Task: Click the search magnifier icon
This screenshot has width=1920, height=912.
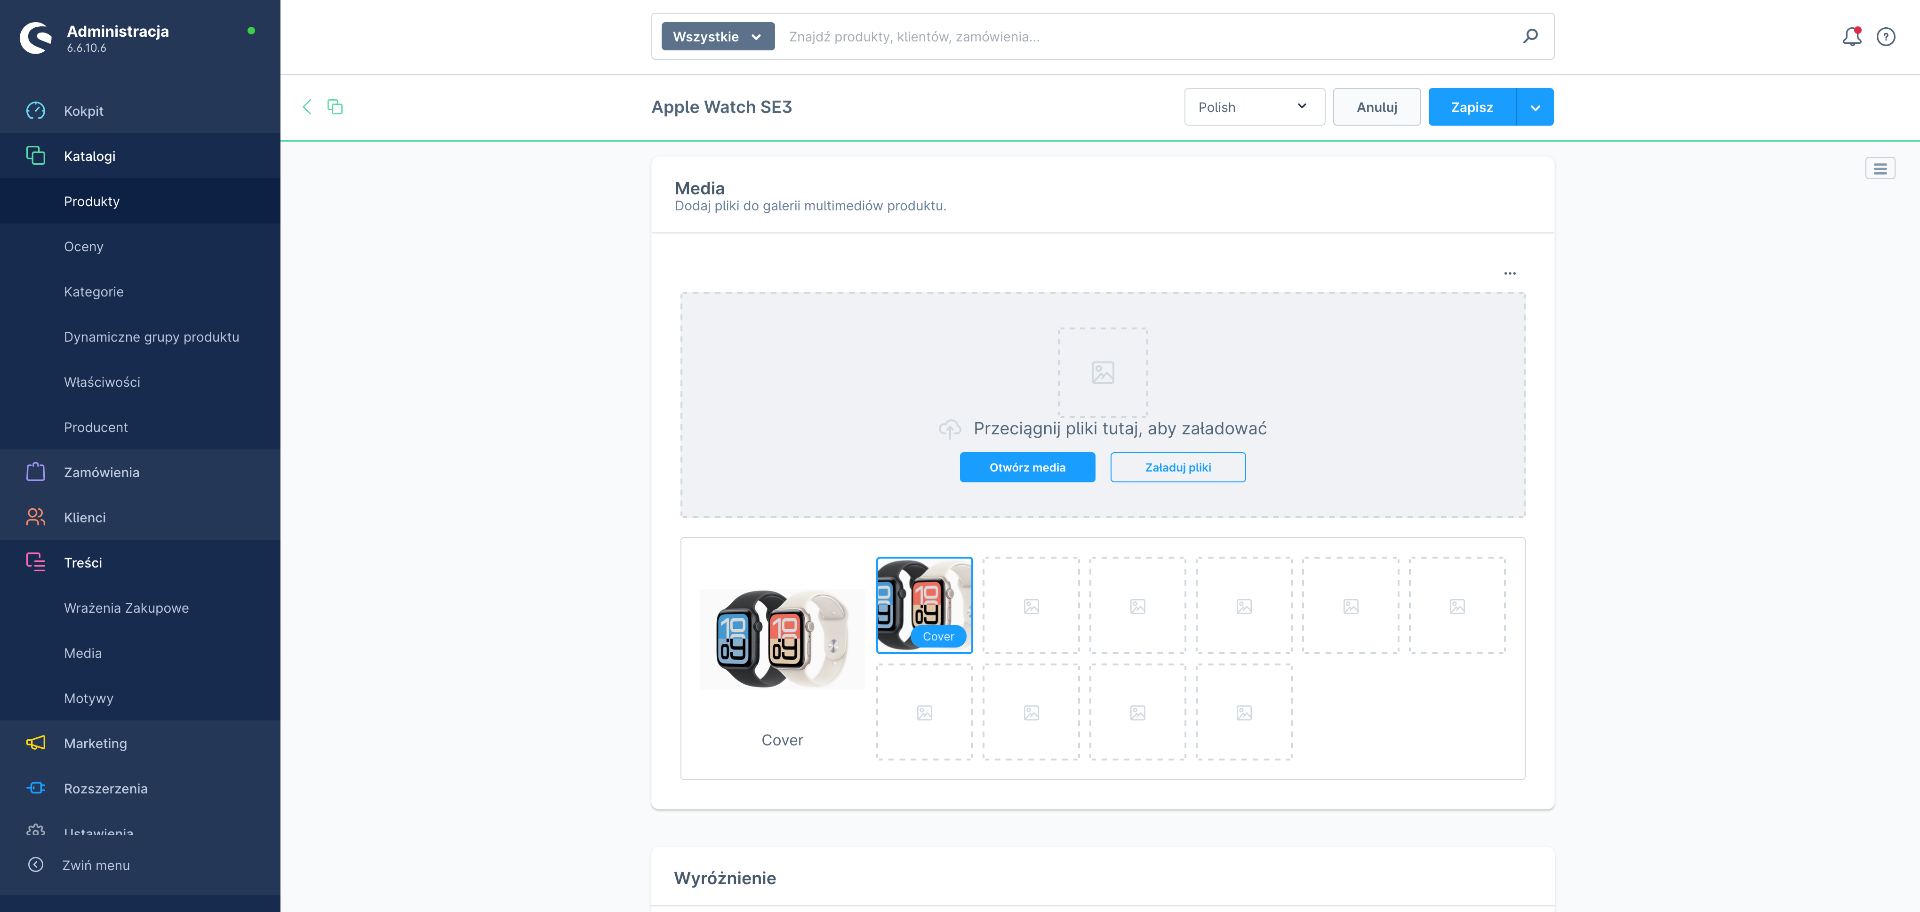Action: (x=1530, y=37)
